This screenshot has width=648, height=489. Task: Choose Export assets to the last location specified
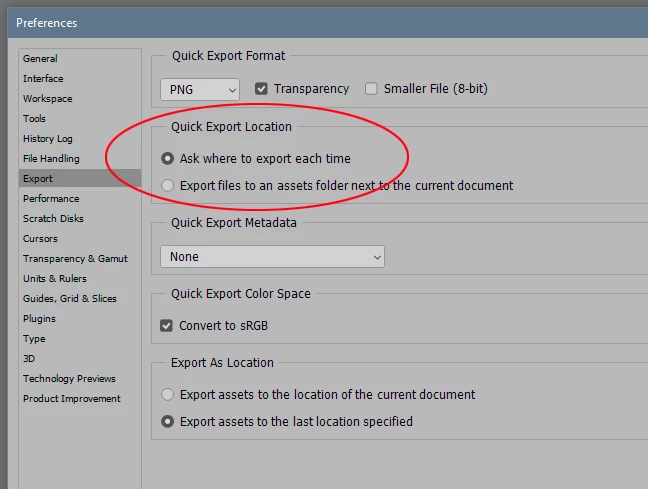coord(167,421)
